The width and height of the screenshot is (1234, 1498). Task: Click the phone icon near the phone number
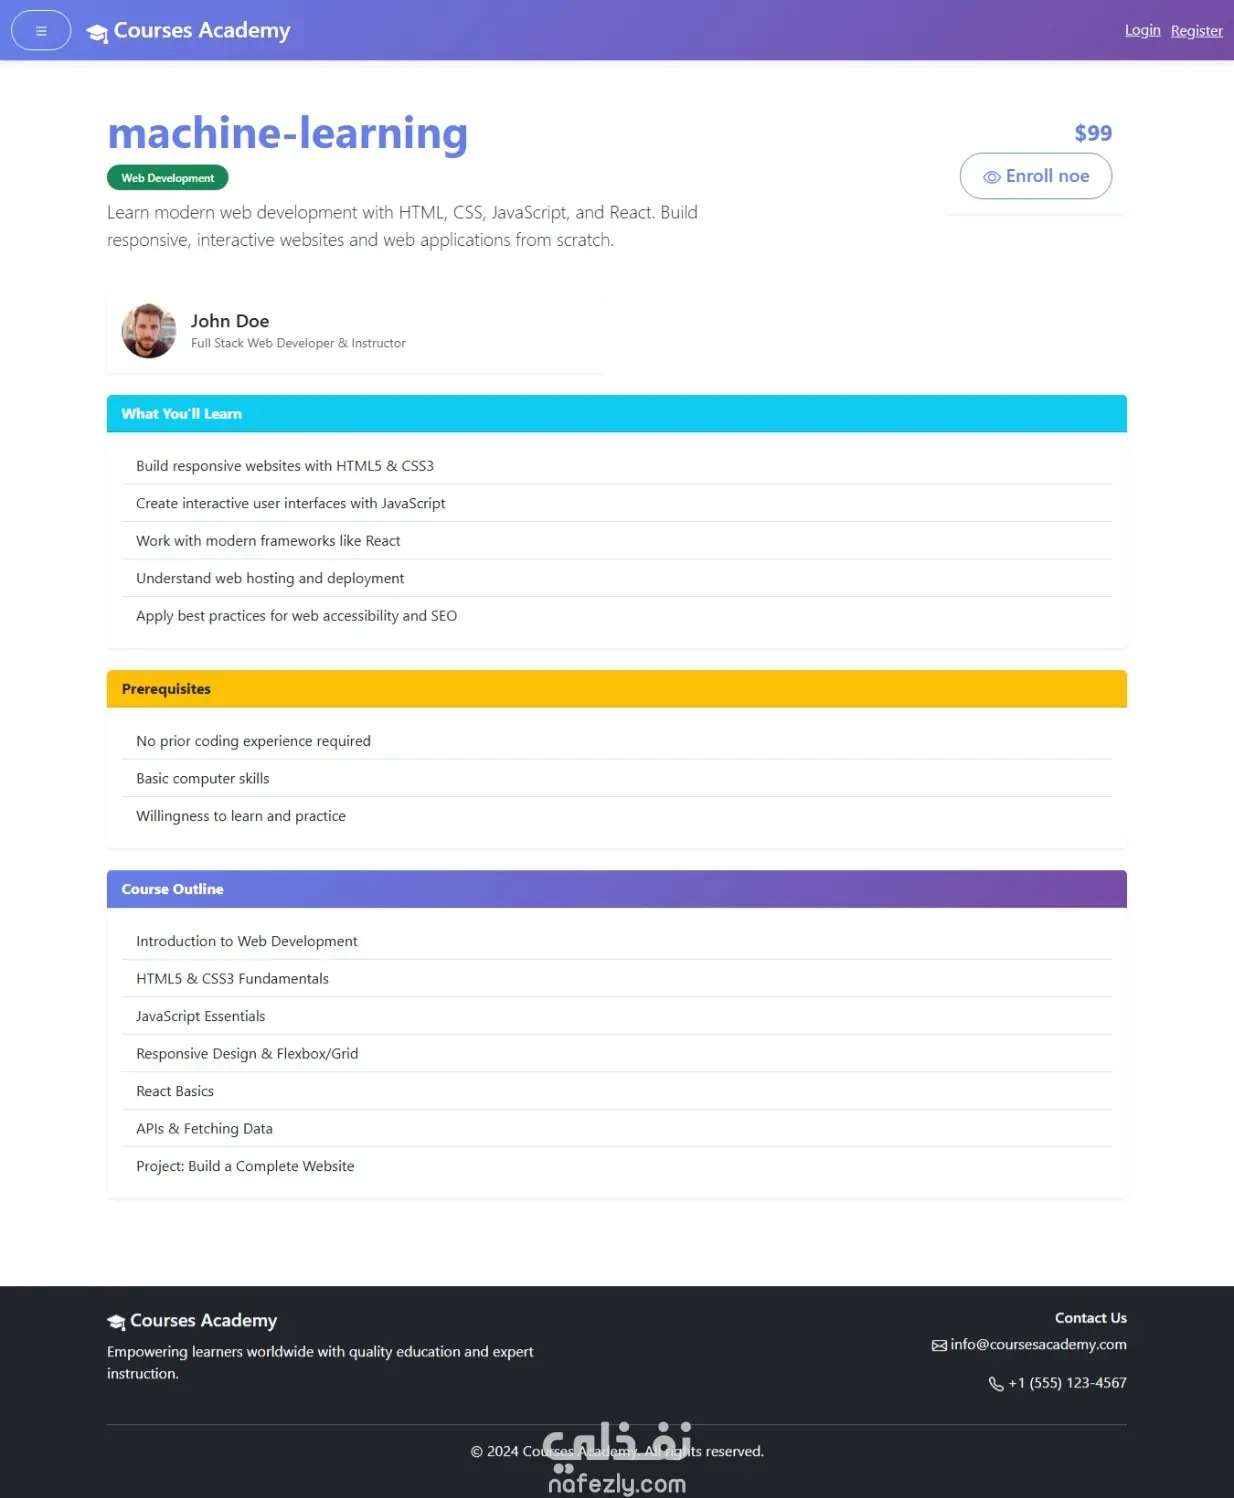pyautogui.click(x=996, y=1384)
